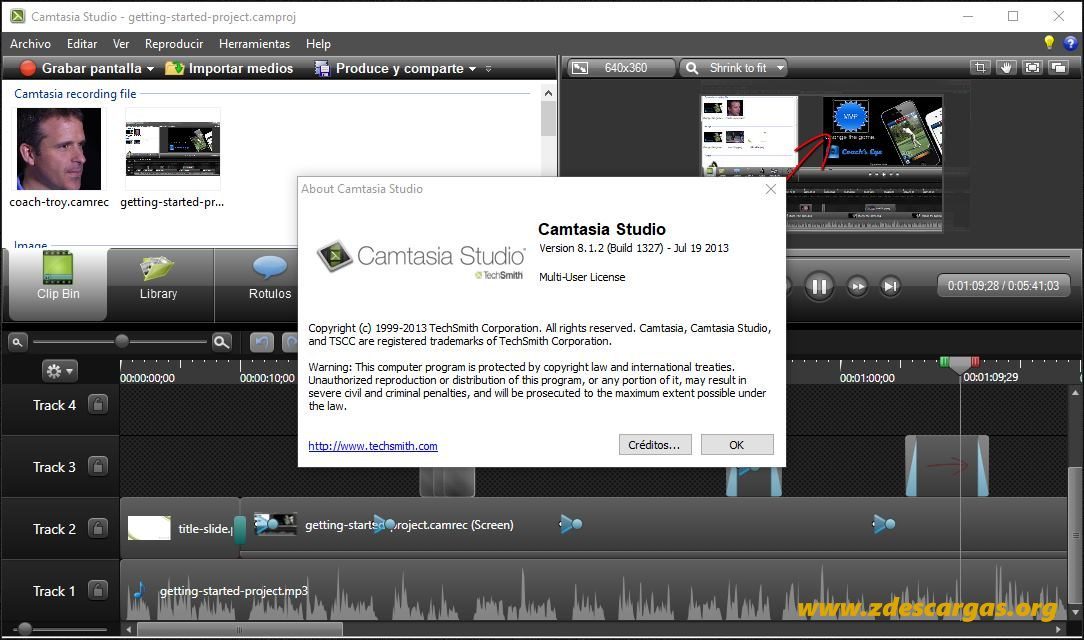The width and height of the screenshot is (1084, 640).
Task: Open the Clip Bin tab
Action: [x=58, y=284]
